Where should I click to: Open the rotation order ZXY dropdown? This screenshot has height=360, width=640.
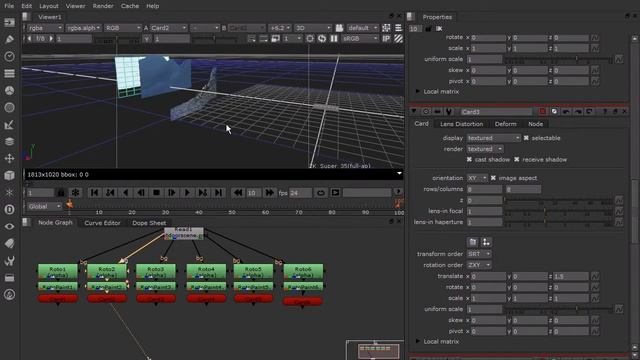[478, 265]
